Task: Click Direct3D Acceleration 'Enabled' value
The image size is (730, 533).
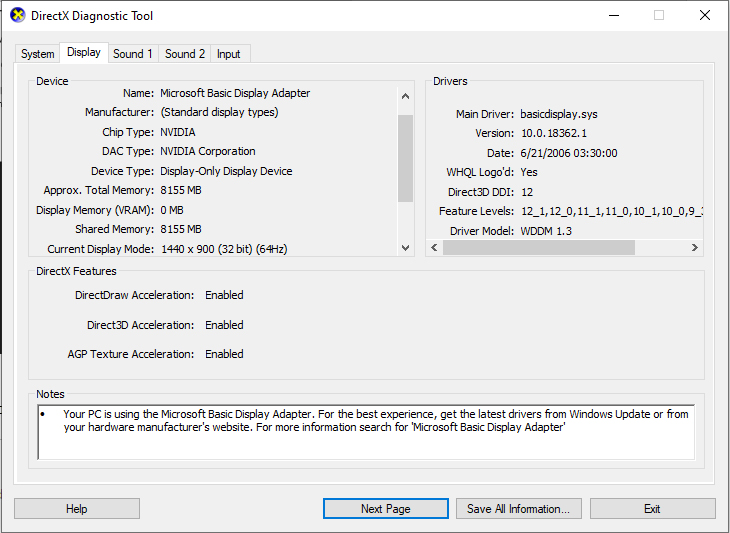Action: (224, 325)
